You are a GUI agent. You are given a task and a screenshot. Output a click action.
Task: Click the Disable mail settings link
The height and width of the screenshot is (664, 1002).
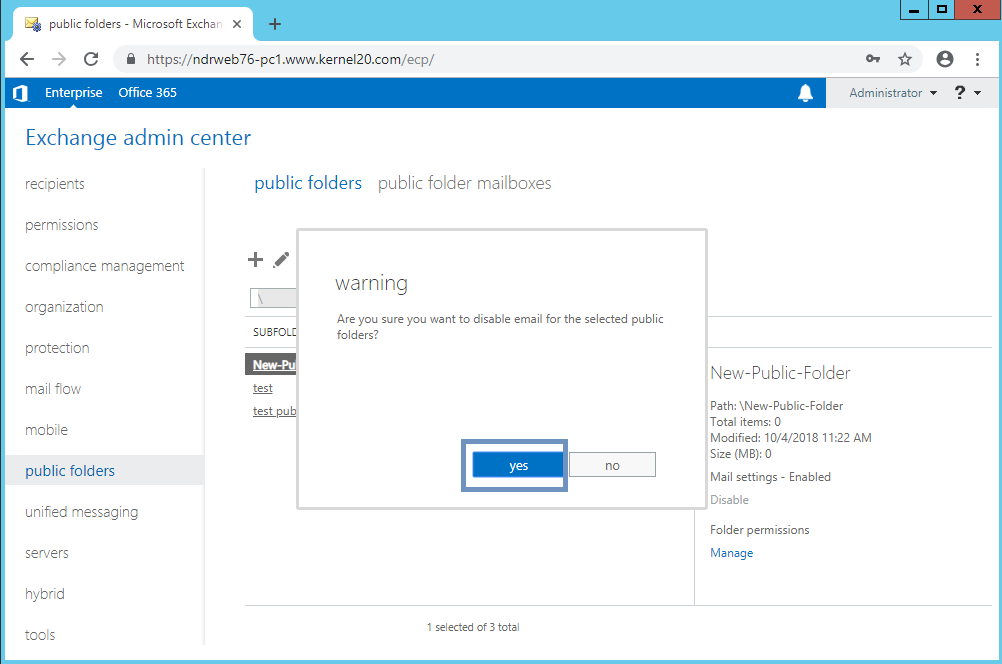click(x=729, y=500)
